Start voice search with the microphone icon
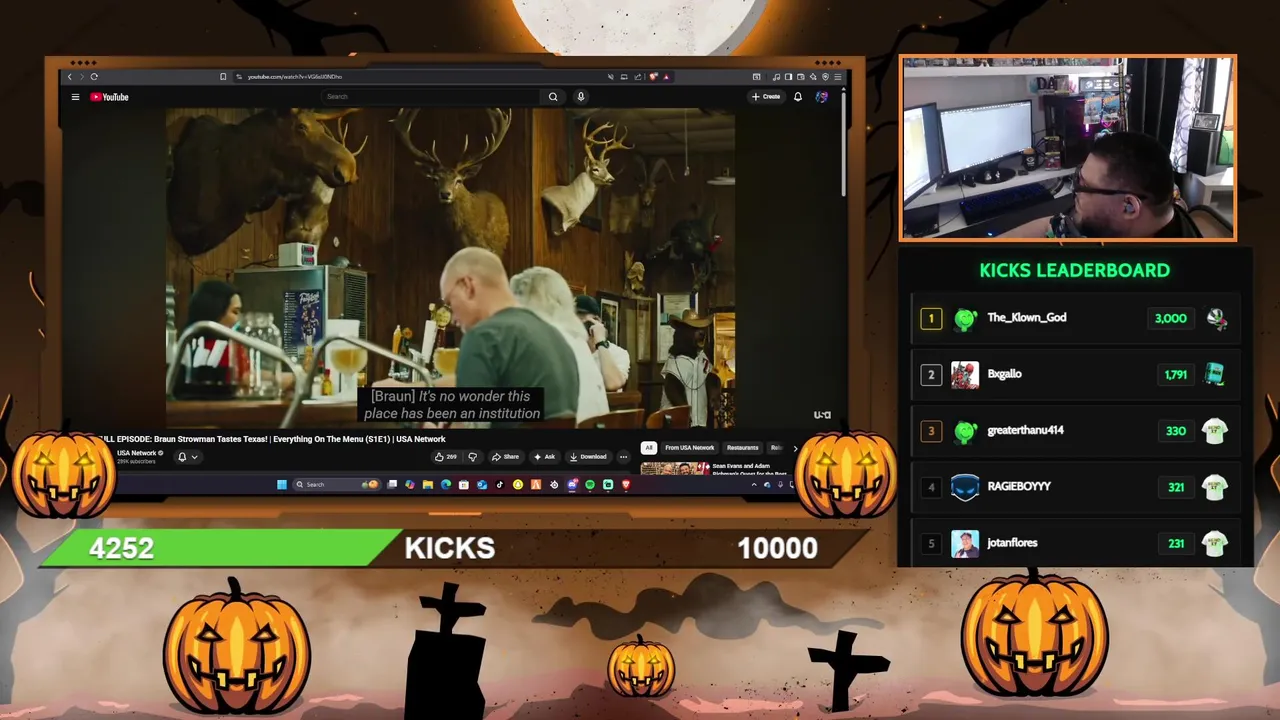1280x720 pixels. (581, 97)
